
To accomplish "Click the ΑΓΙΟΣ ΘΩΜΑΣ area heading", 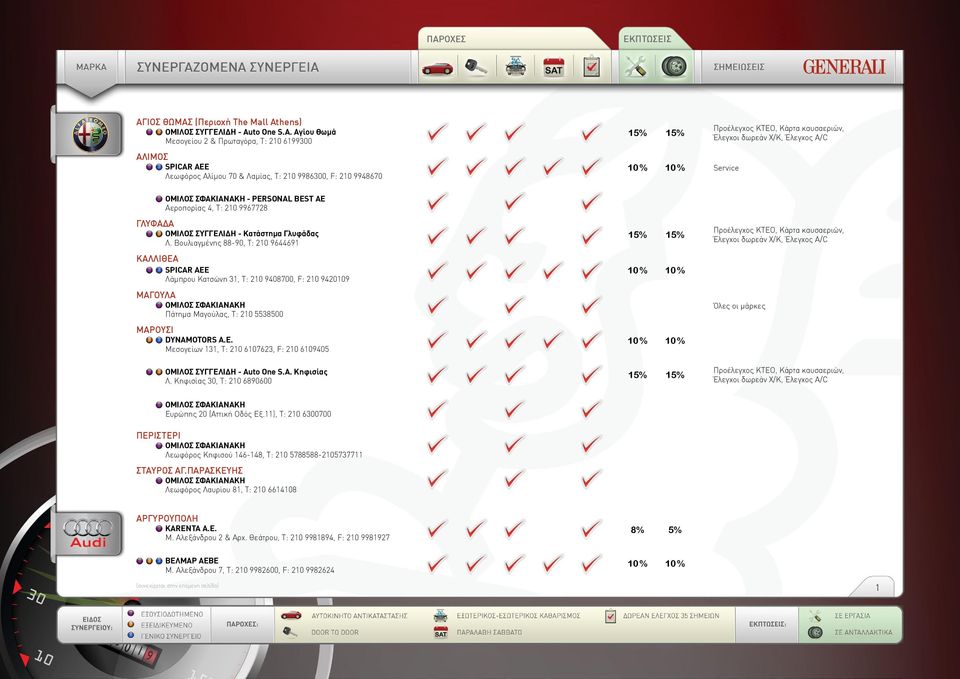I will tap(219, 122).
